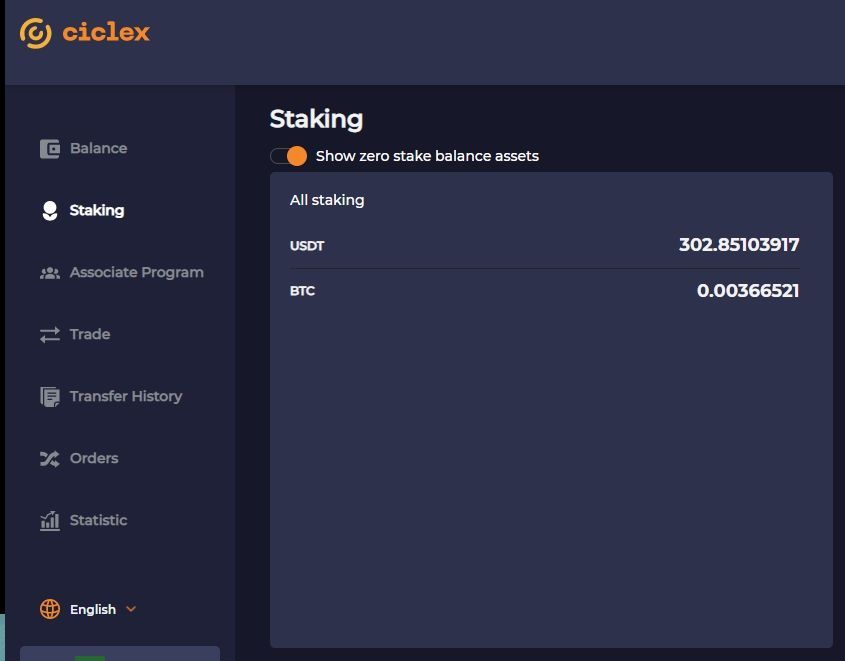Go to Transfer History page
This screenshot has height=661, width=845.
click(x=125, y=397)
